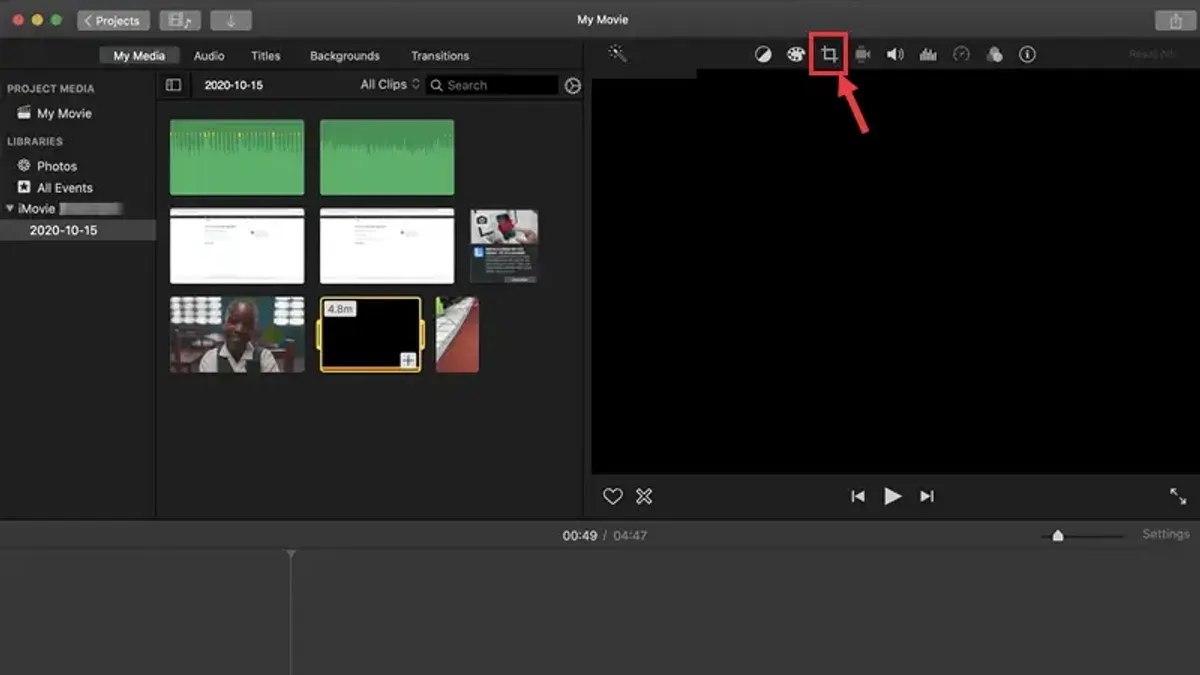Go back to Projects
The width and height of the screenshot is (1200, 675).
[x=113, y=21]
